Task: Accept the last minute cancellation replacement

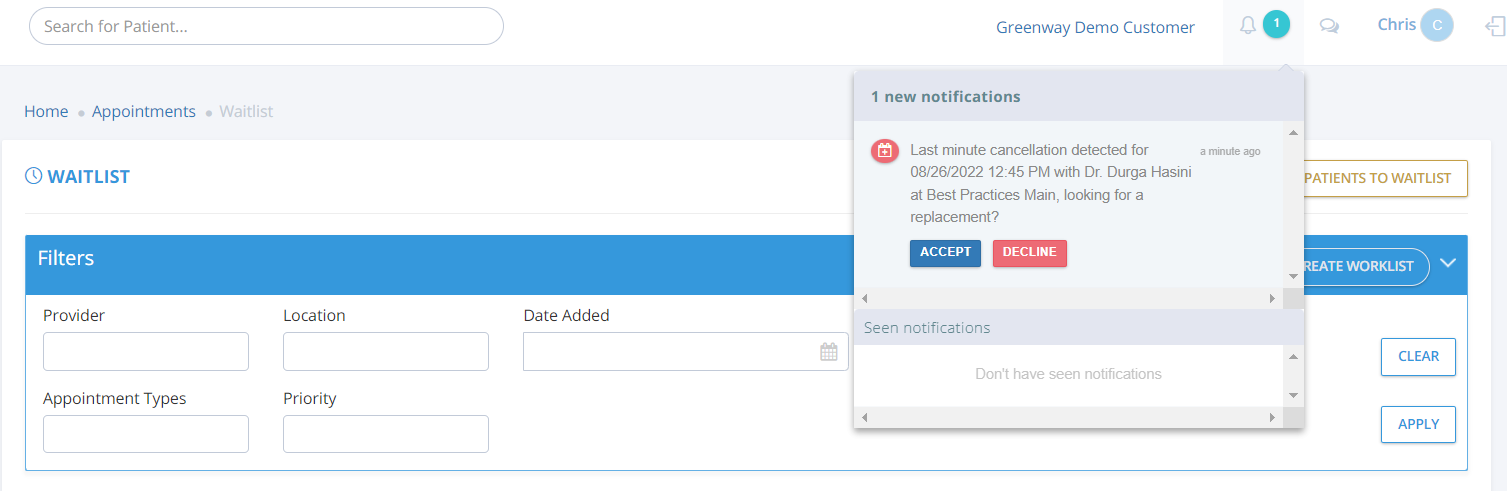Action: click(945, 253)
